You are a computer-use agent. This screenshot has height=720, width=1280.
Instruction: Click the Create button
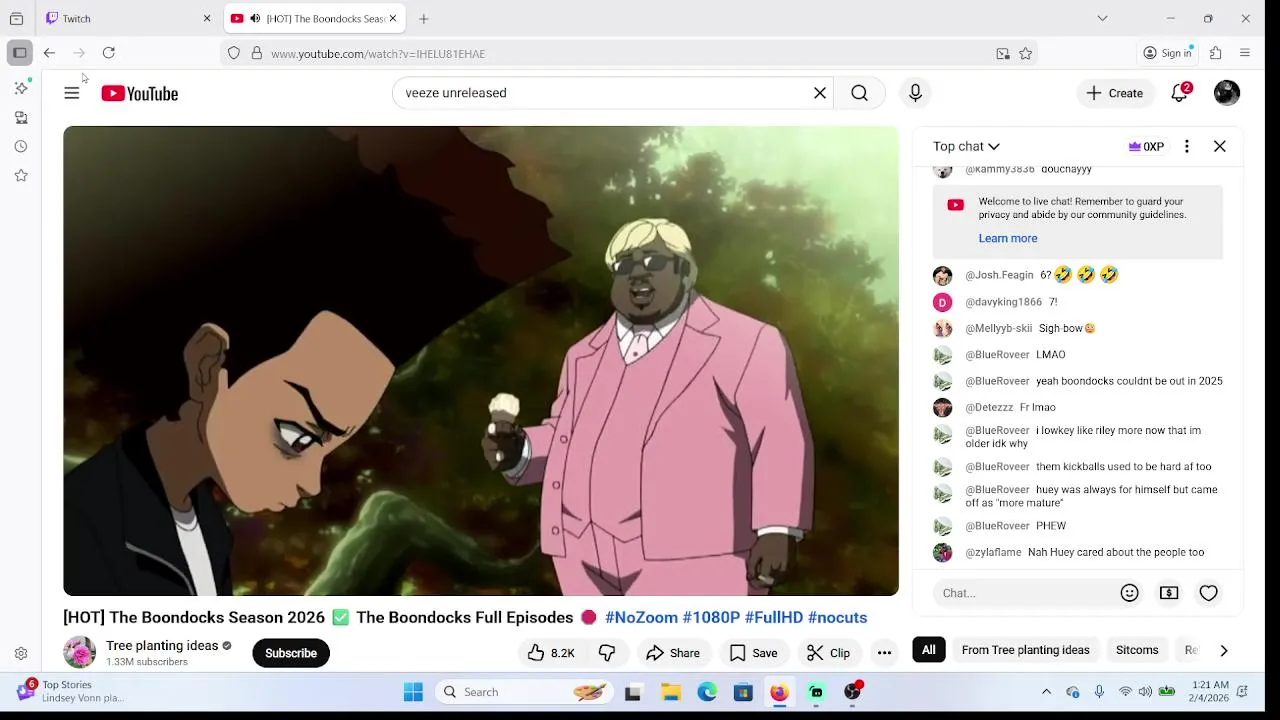tap(1115, 93)
